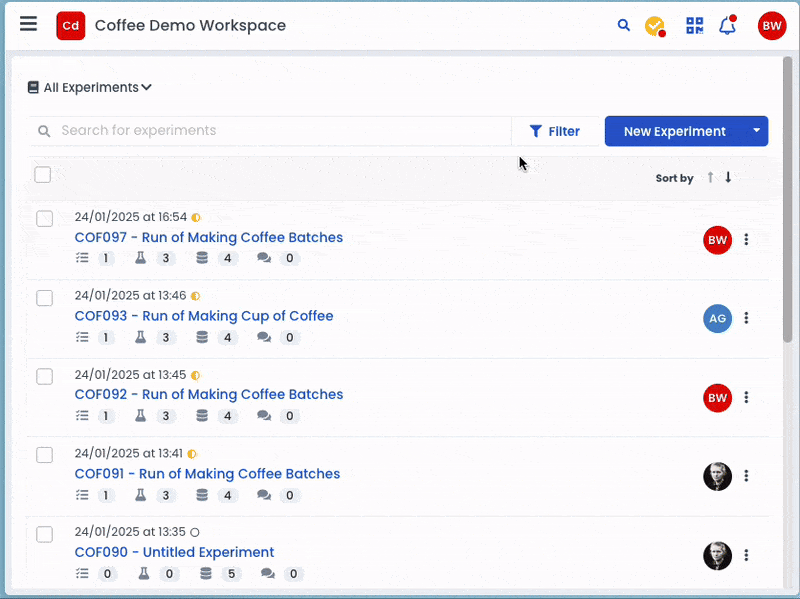Open the notifications bell
Screen dimensions: 800x599
727,26
